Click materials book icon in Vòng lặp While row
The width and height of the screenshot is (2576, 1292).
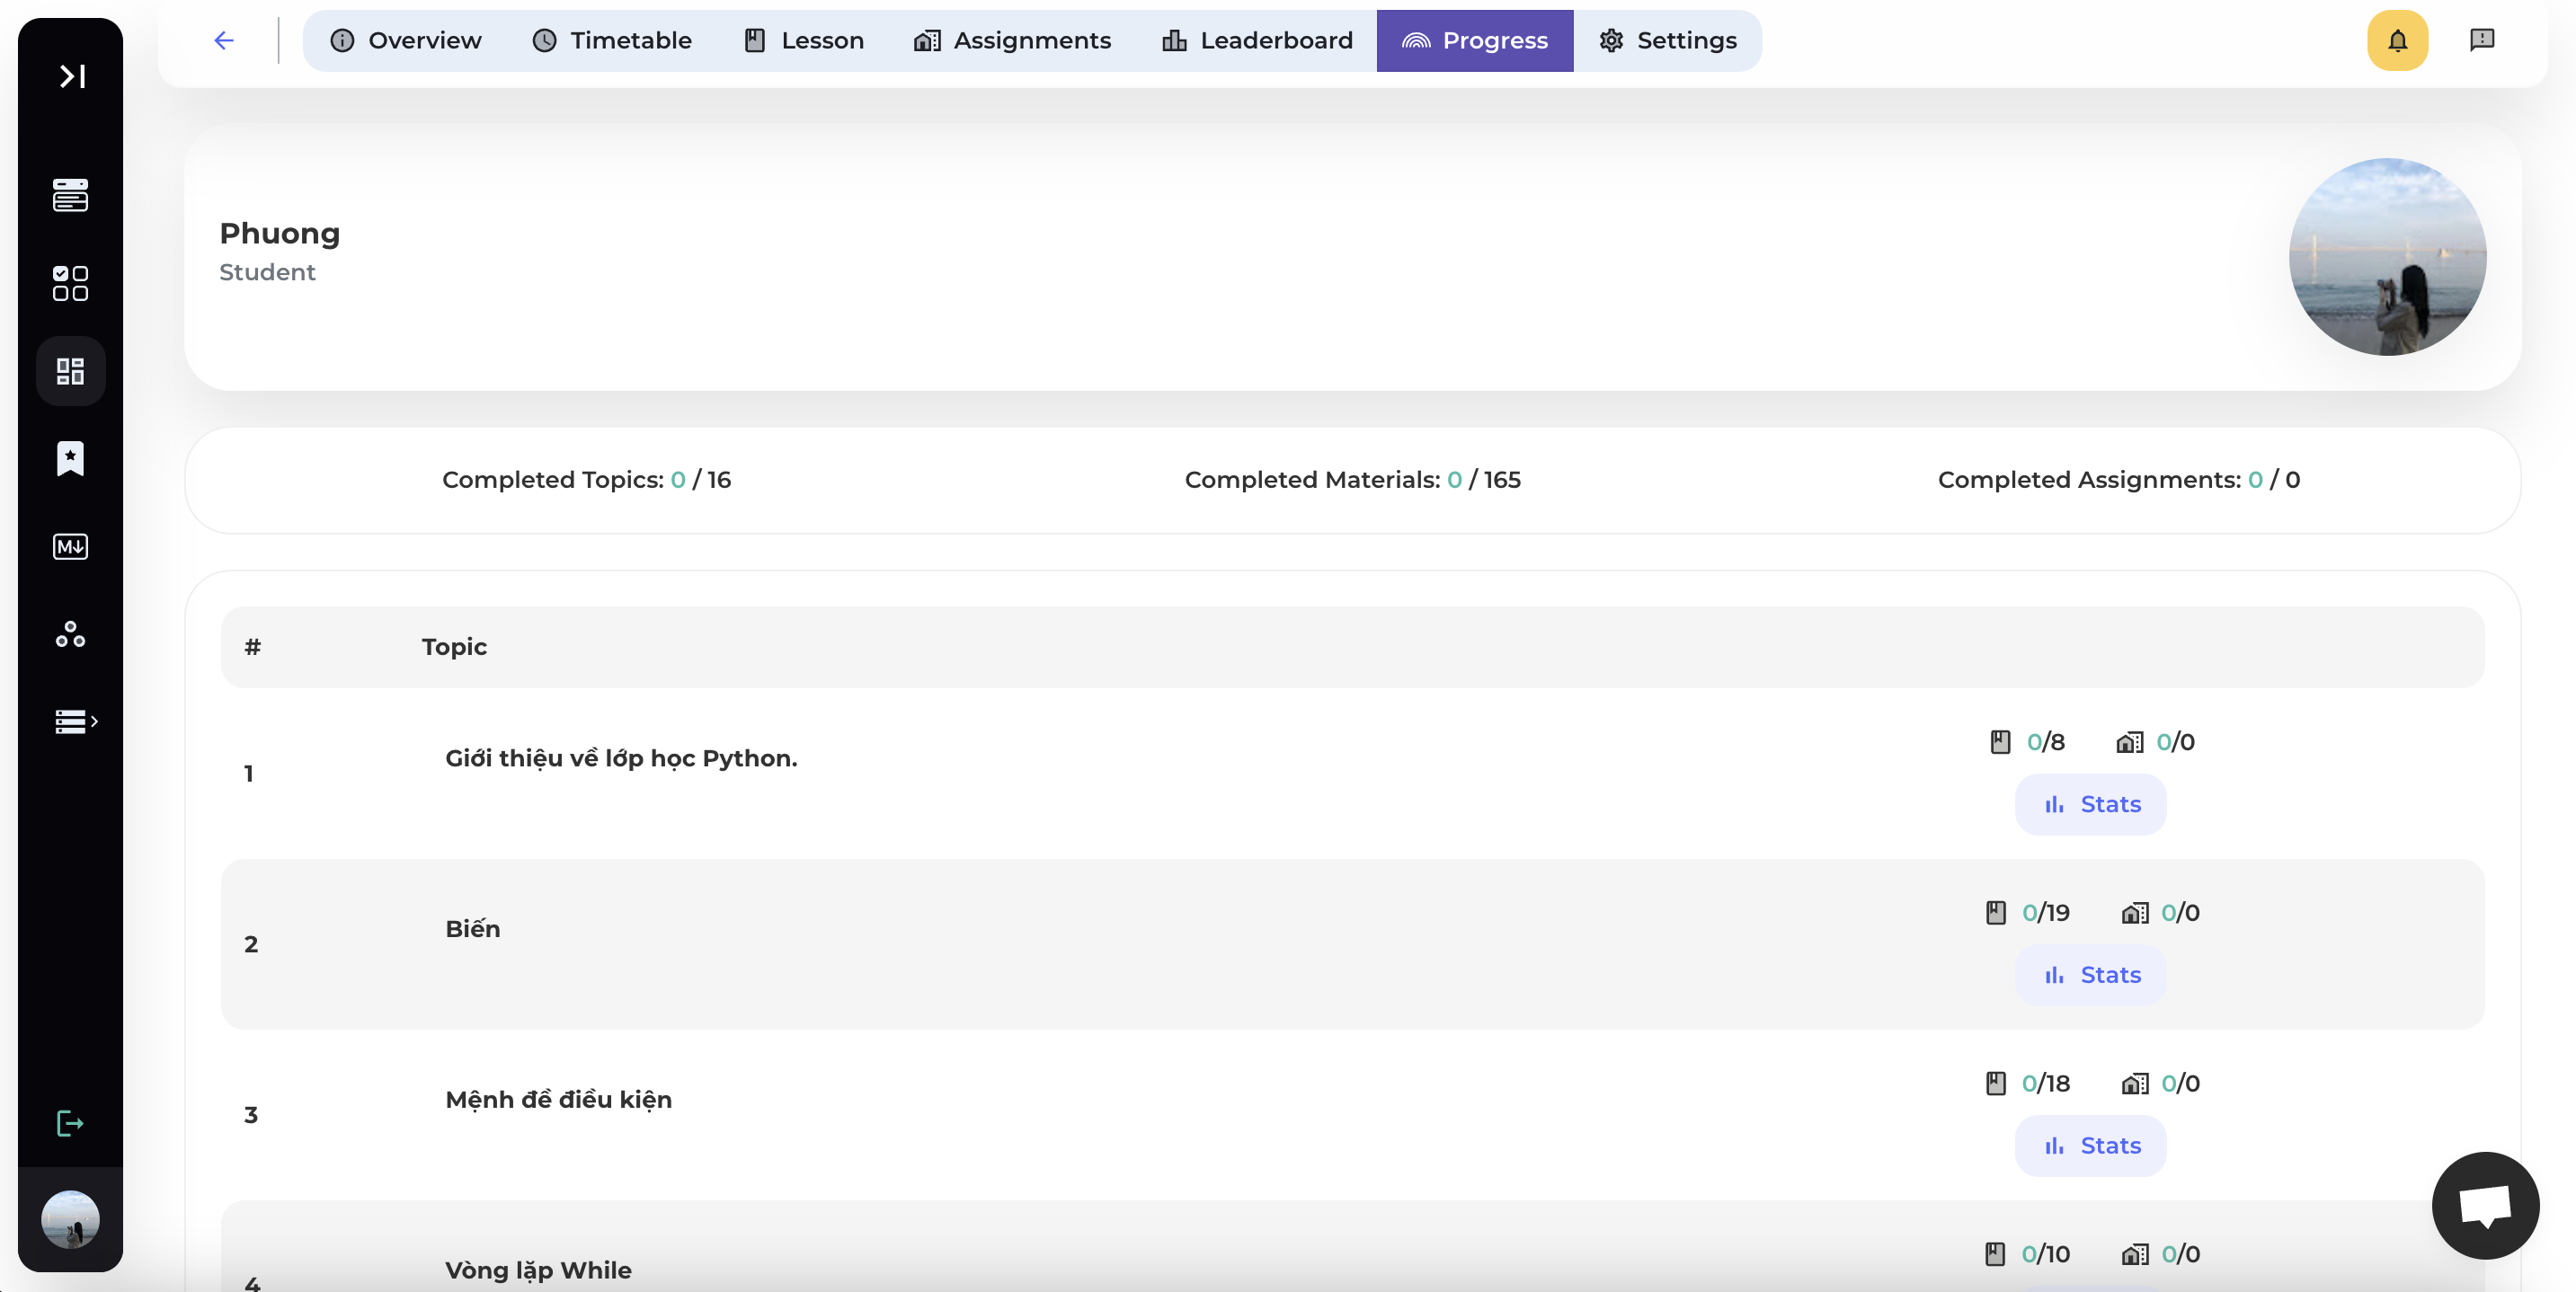pyautogui.click(x=1996, y=1254)
